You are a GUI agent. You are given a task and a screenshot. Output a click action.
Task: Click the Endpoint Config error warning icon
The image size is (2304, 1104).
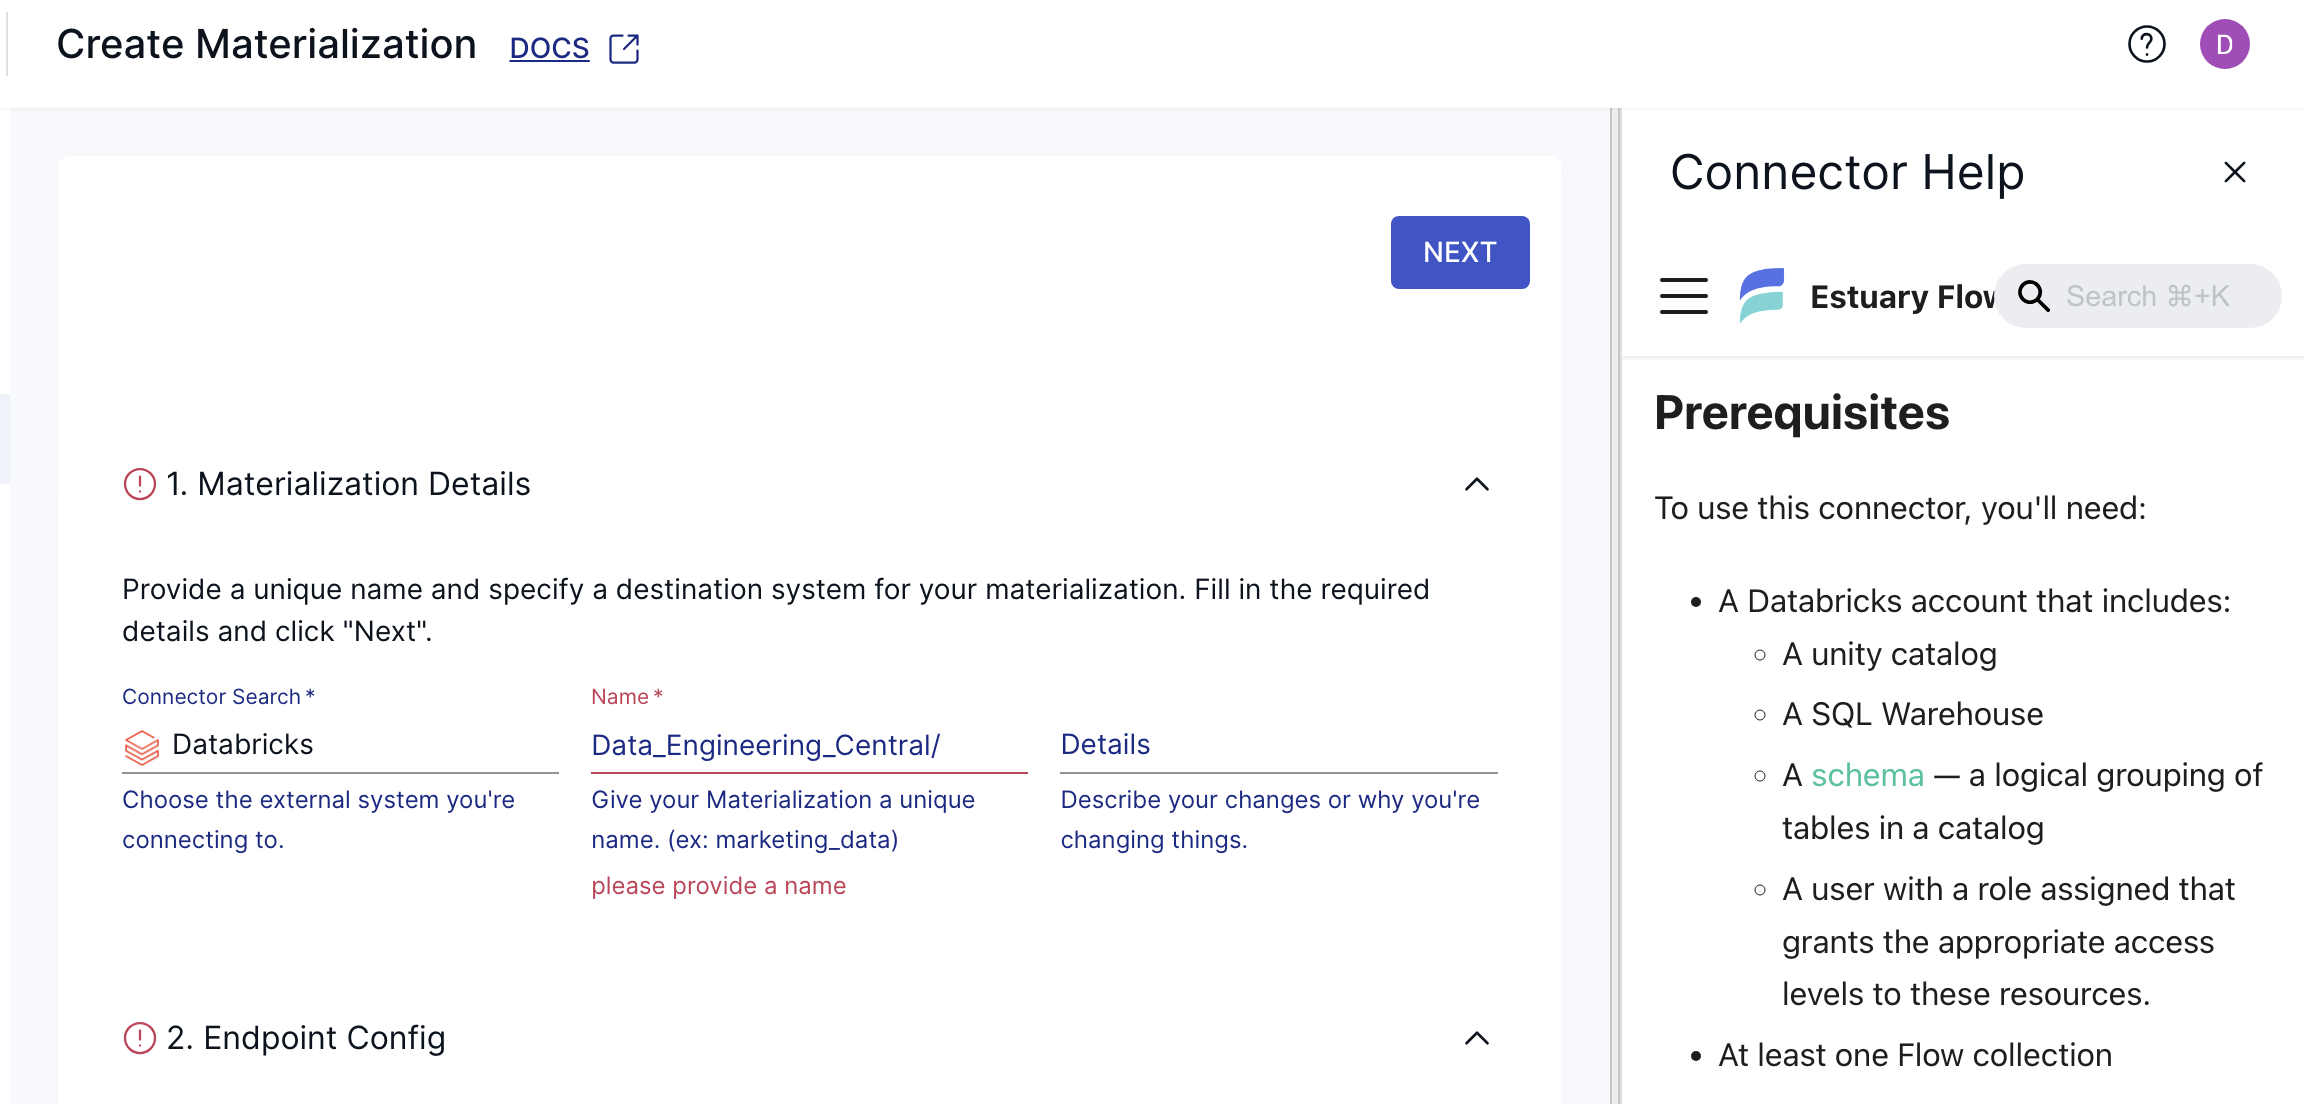(139, 1038)
